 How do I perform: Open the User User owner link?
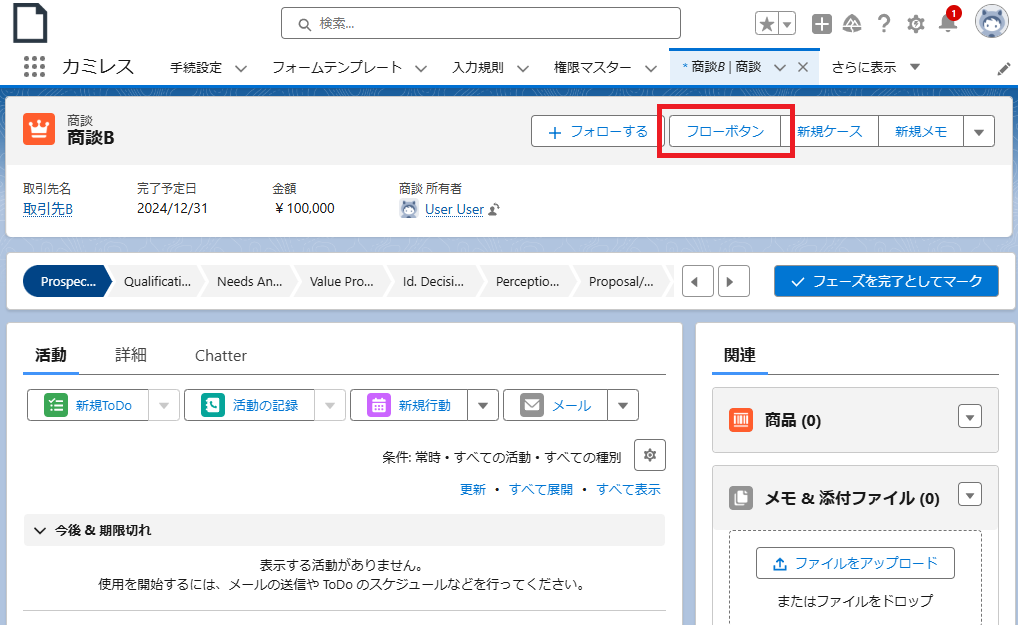[454, 210]
